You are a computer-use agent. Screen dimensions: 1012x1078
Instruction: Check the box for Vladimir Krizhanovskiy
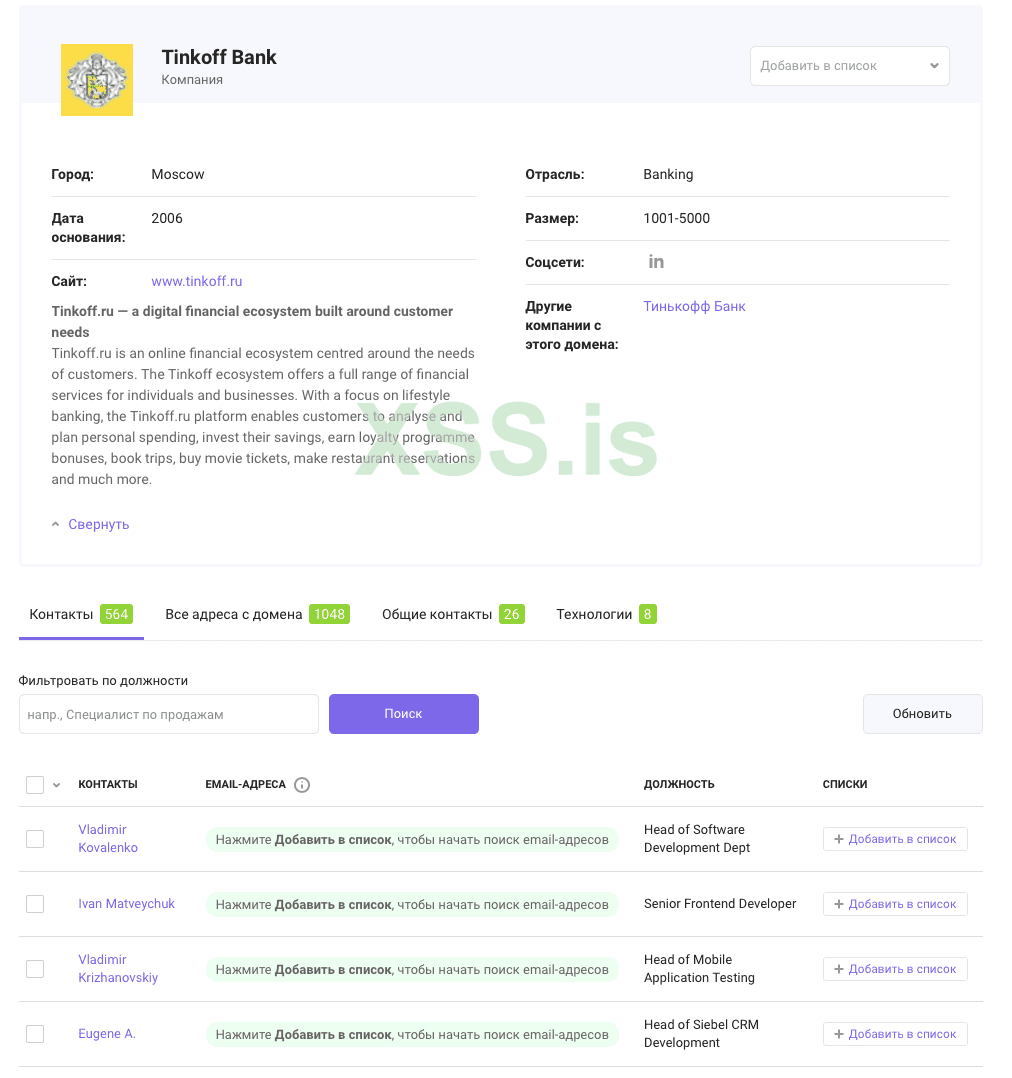[35, 969]
